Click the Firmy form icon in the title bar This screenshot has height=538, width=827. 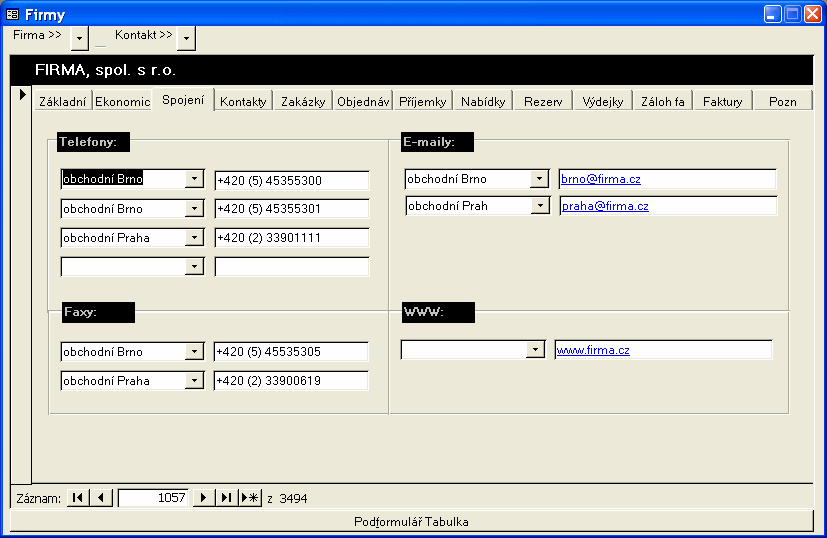click(13, 14)
